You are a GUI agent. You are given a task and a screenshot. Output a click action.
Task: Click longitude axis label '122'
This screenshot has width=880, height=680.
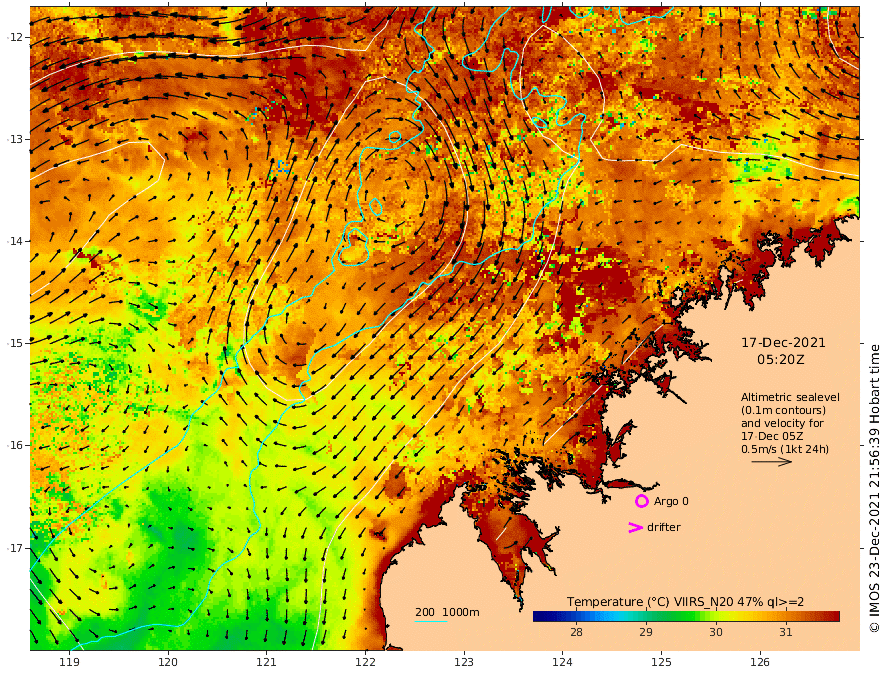(365, 662)
